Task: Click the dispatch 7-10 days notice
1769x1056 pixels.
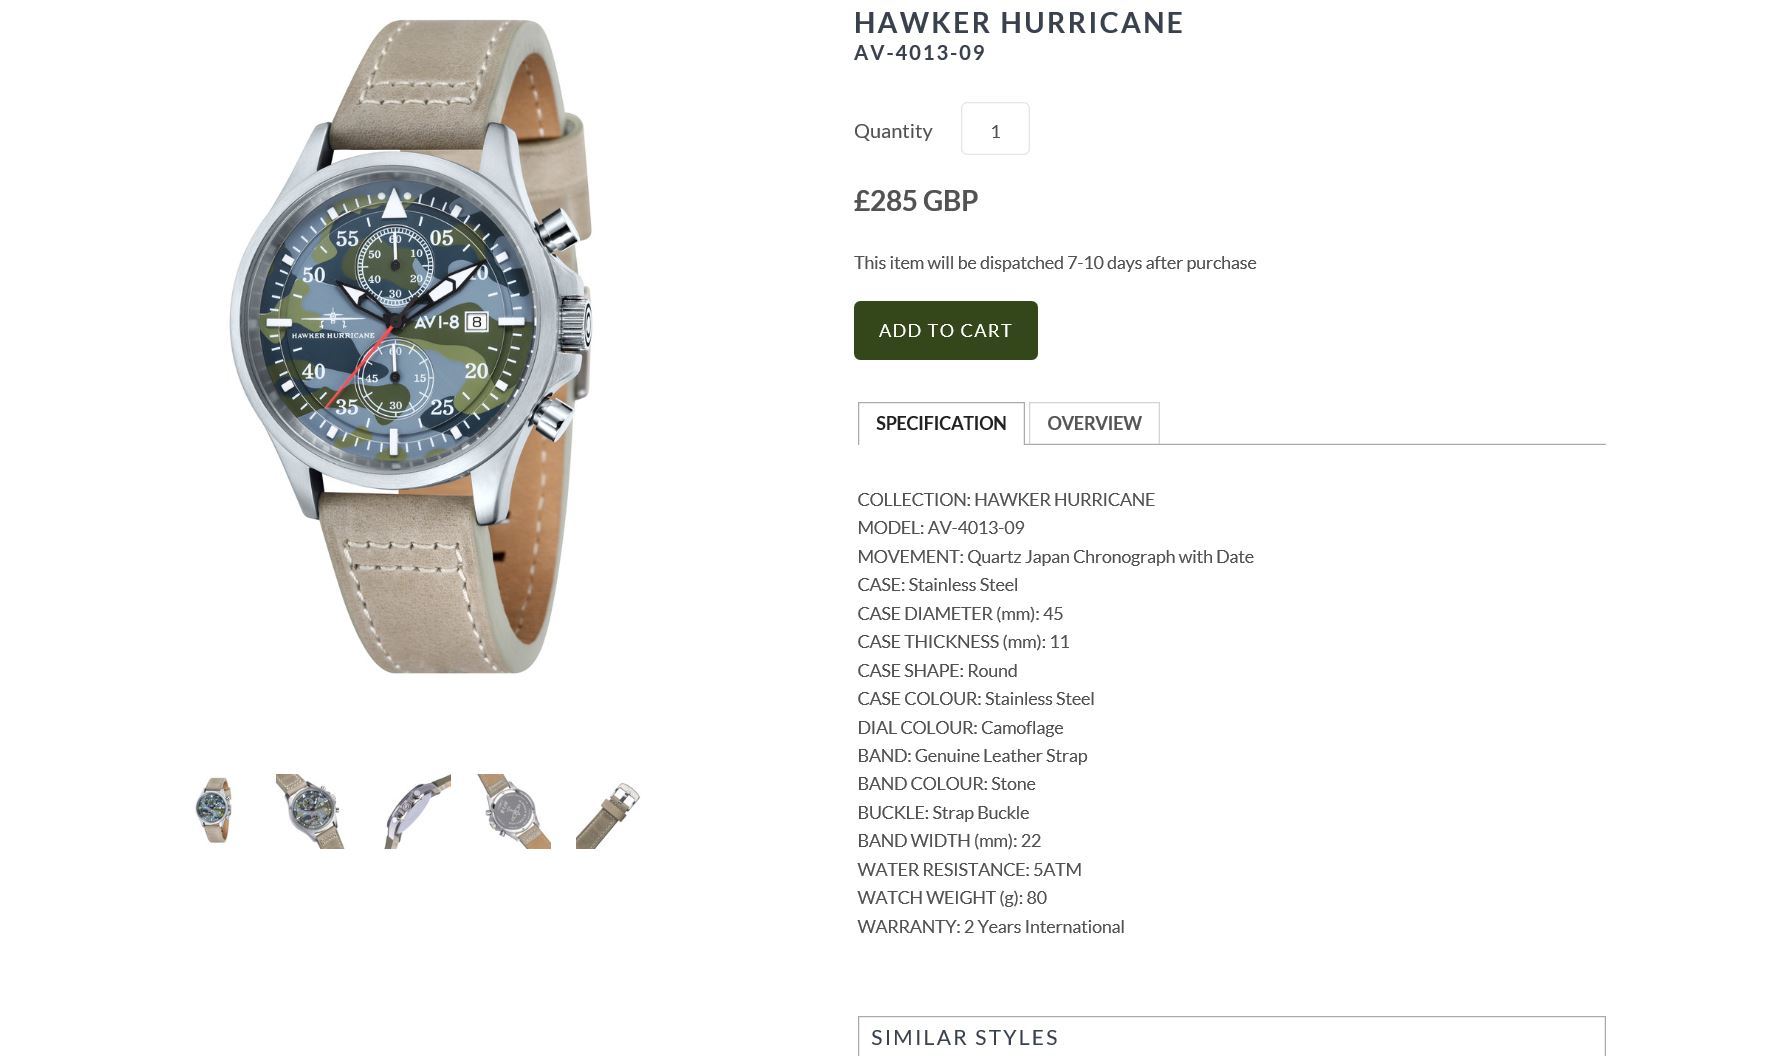Action: (1055, 262)
